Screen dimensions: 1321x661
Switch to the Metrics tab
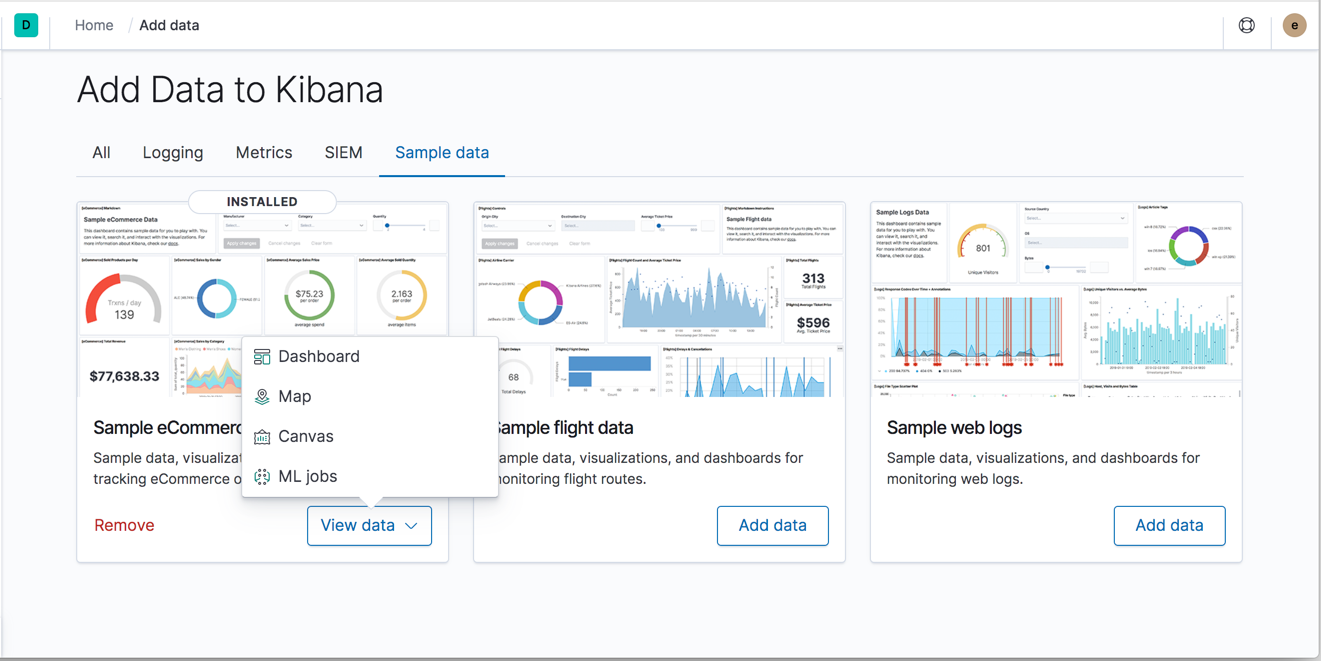pyautogui.click(x=263, y=152)
